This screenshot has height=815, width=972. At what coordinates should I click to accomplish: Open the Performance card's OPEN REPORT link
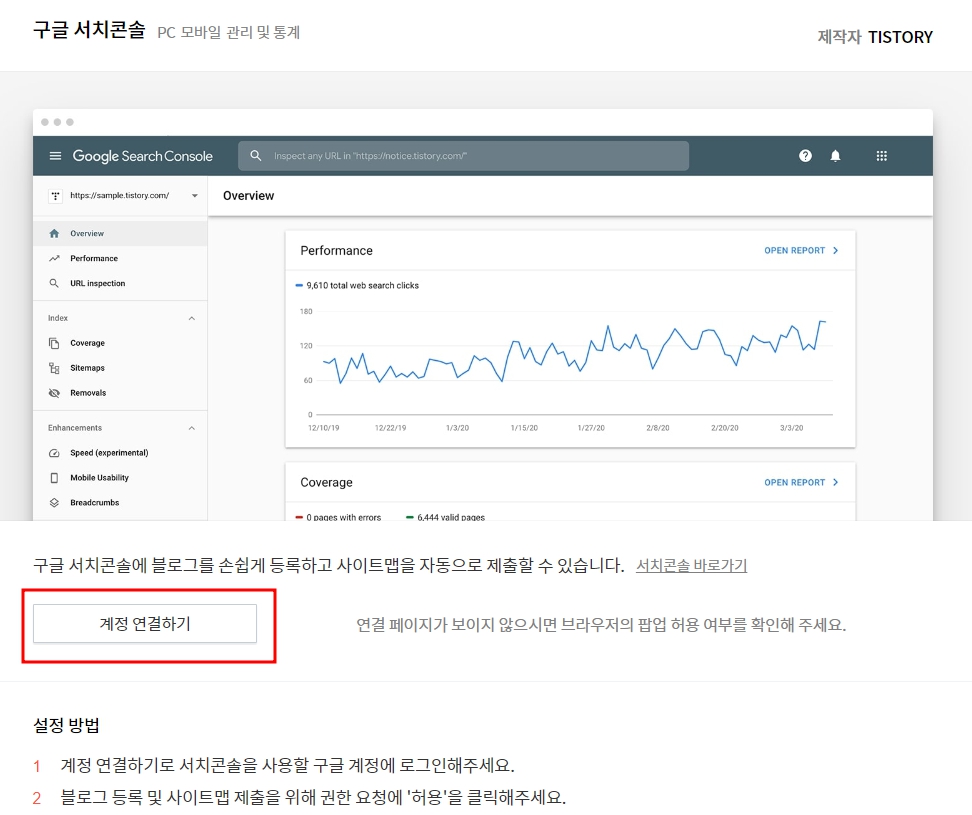click(801, 250)
